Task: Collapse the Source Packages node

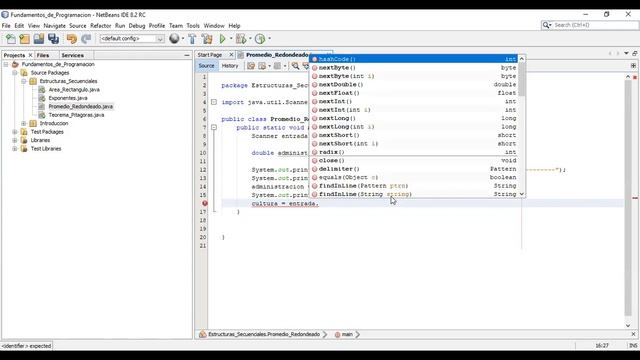Action: point(15,73)
